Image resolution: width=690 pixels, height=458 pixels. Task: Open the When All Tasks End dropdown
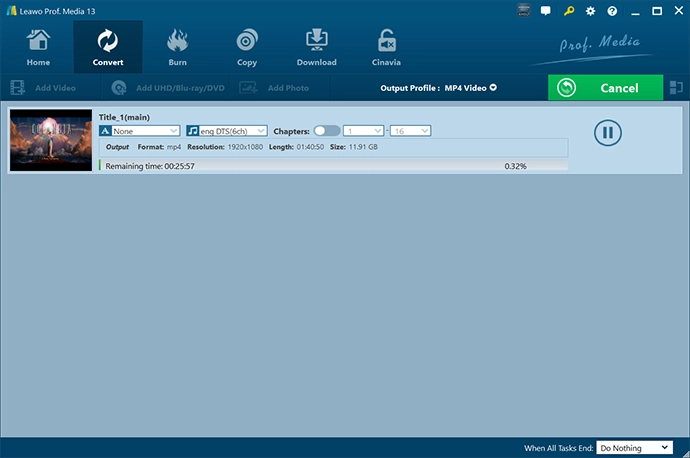(635, 448)
